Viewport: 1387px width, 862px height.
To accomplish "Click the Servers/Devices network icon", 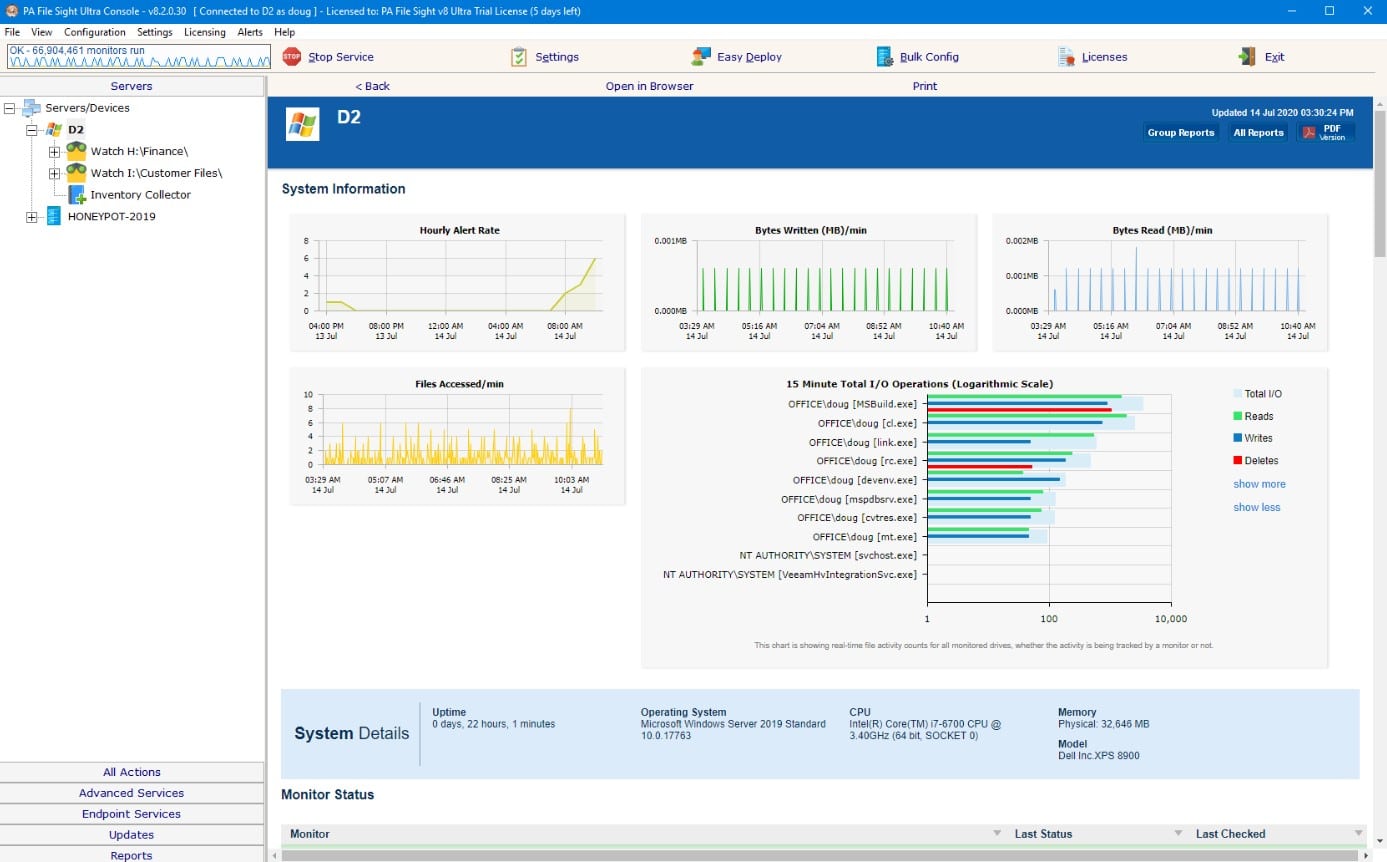I will (x=32, y=108).
